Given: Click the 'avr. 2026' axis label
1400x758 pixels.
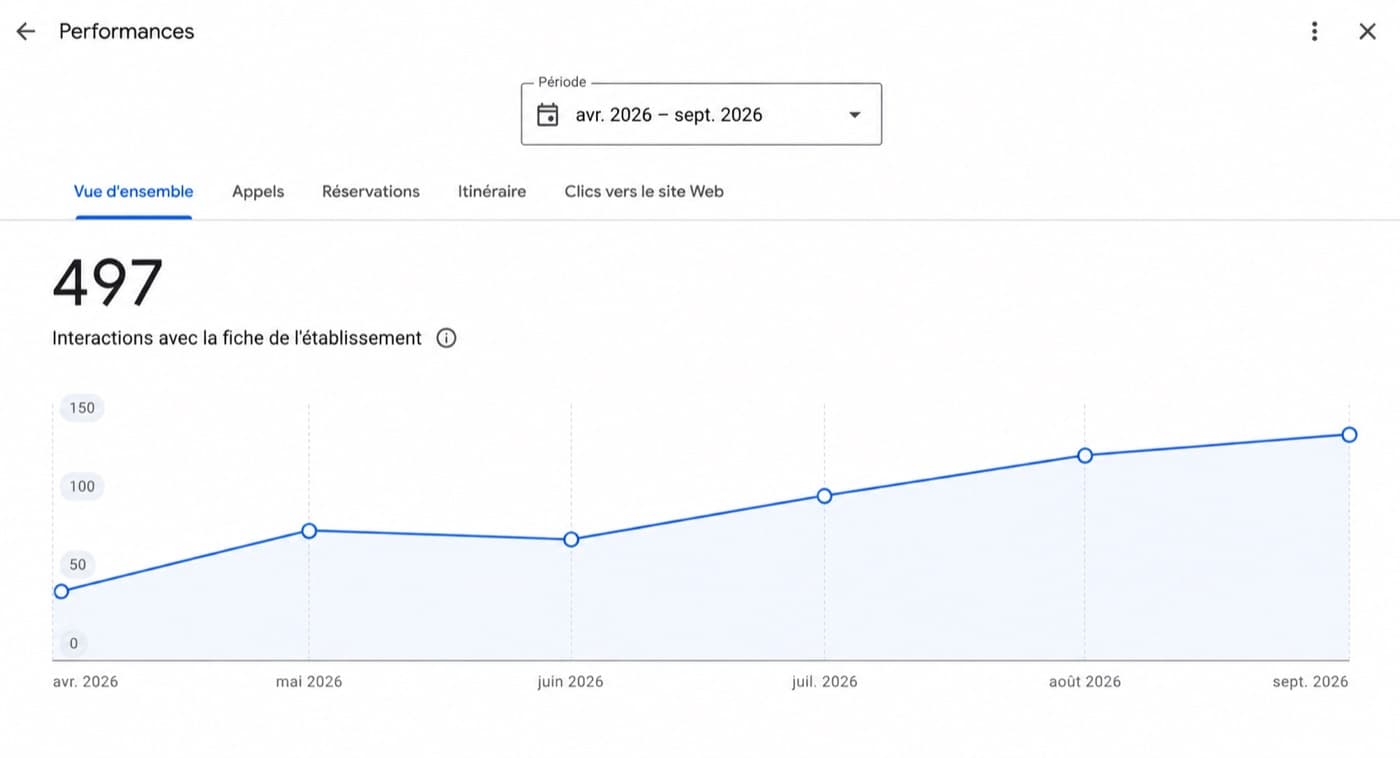Looking at the screenshot, I should [x=85, y=681].
